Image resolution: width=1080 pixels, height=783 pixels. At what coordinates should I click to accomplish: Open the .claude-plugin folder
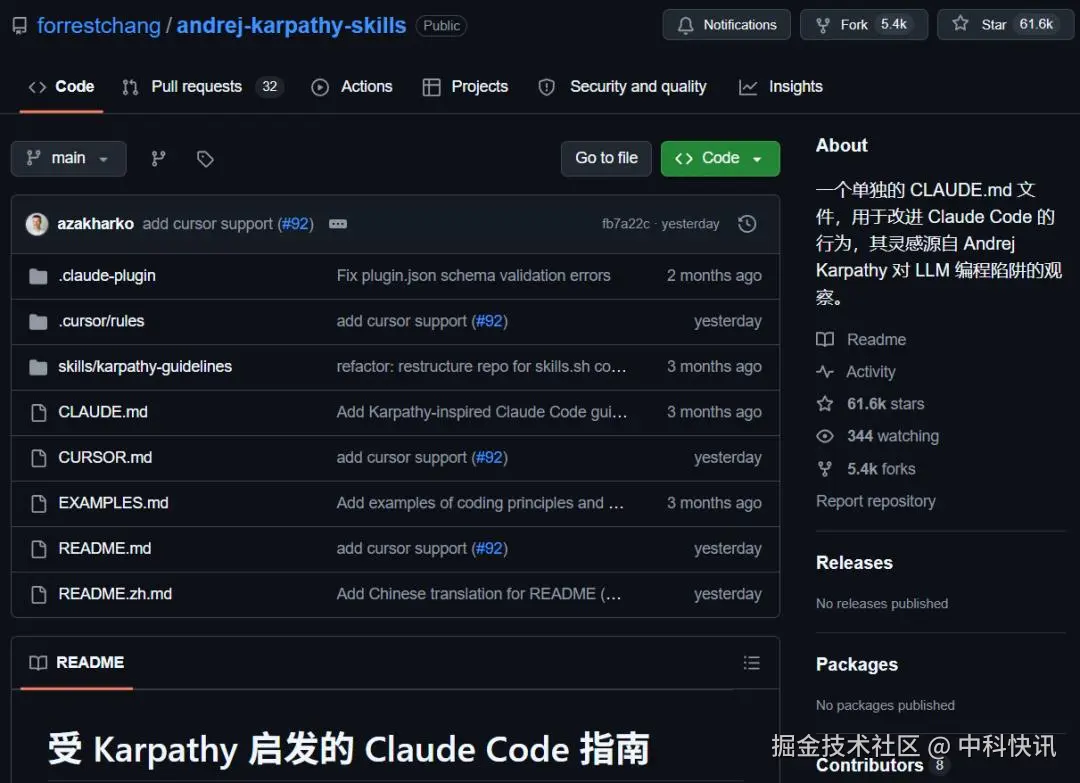107,275
